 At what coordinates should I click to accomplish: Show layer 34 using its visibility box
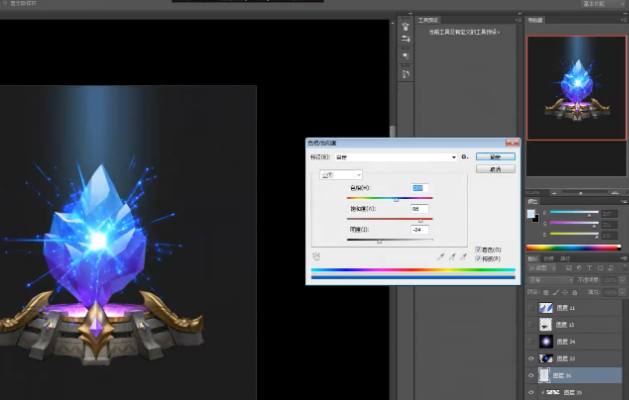(531, 341)
